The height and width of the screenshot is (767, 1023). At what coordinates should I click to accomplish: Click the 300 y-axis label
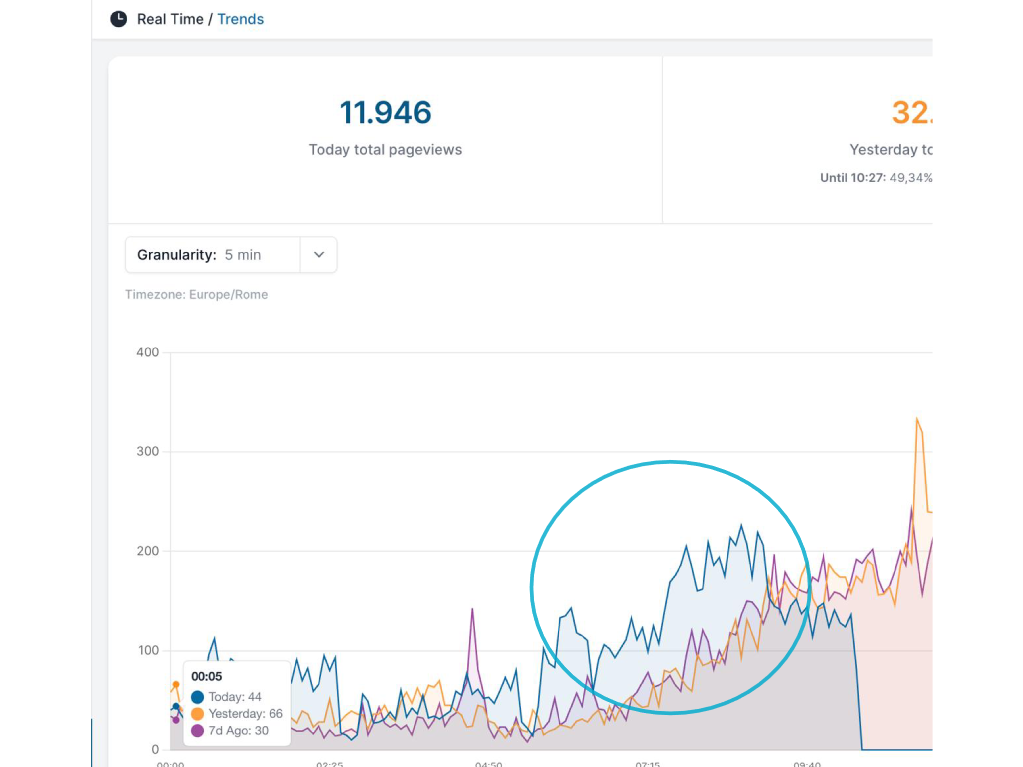pyautogui.click(x=147, y=451)
